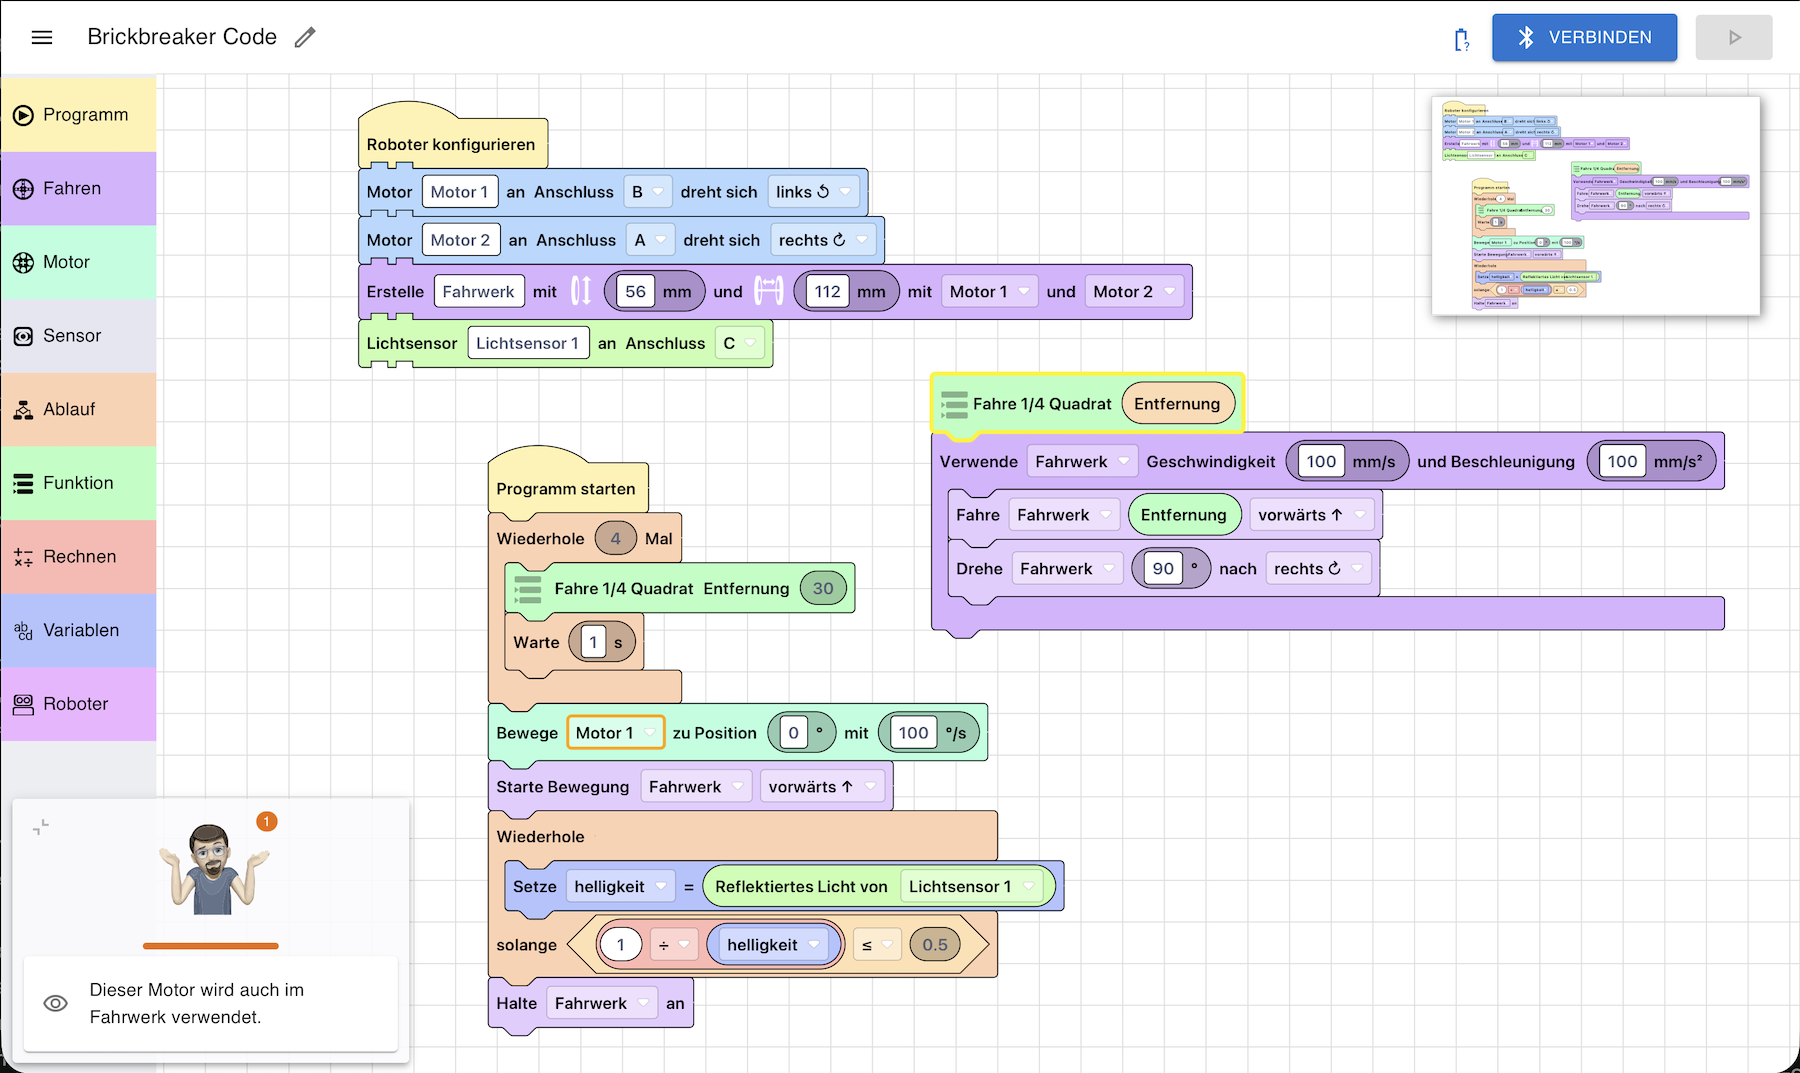This screenshot has width=1800, height=1073.
Task: Click the function icon on Fahre 1/4 Quadrat definition
Action: pos(954,404)
